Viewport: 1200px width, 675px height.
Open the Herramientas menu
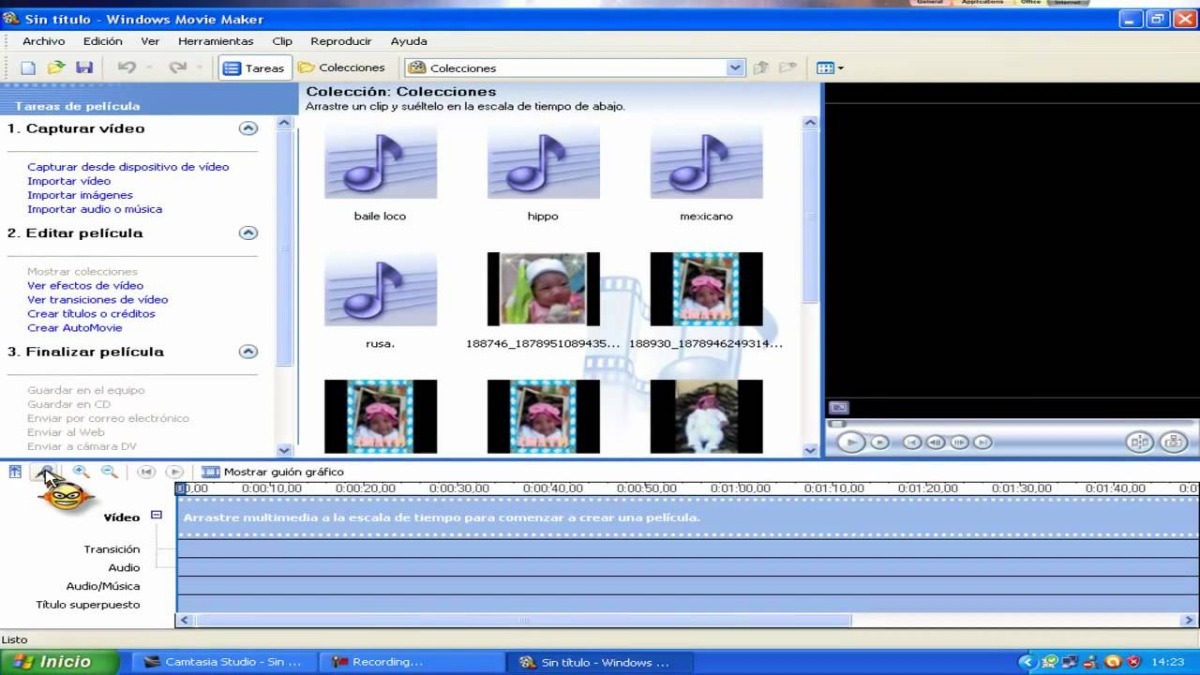pyautogui.click(x=216, y=41)
